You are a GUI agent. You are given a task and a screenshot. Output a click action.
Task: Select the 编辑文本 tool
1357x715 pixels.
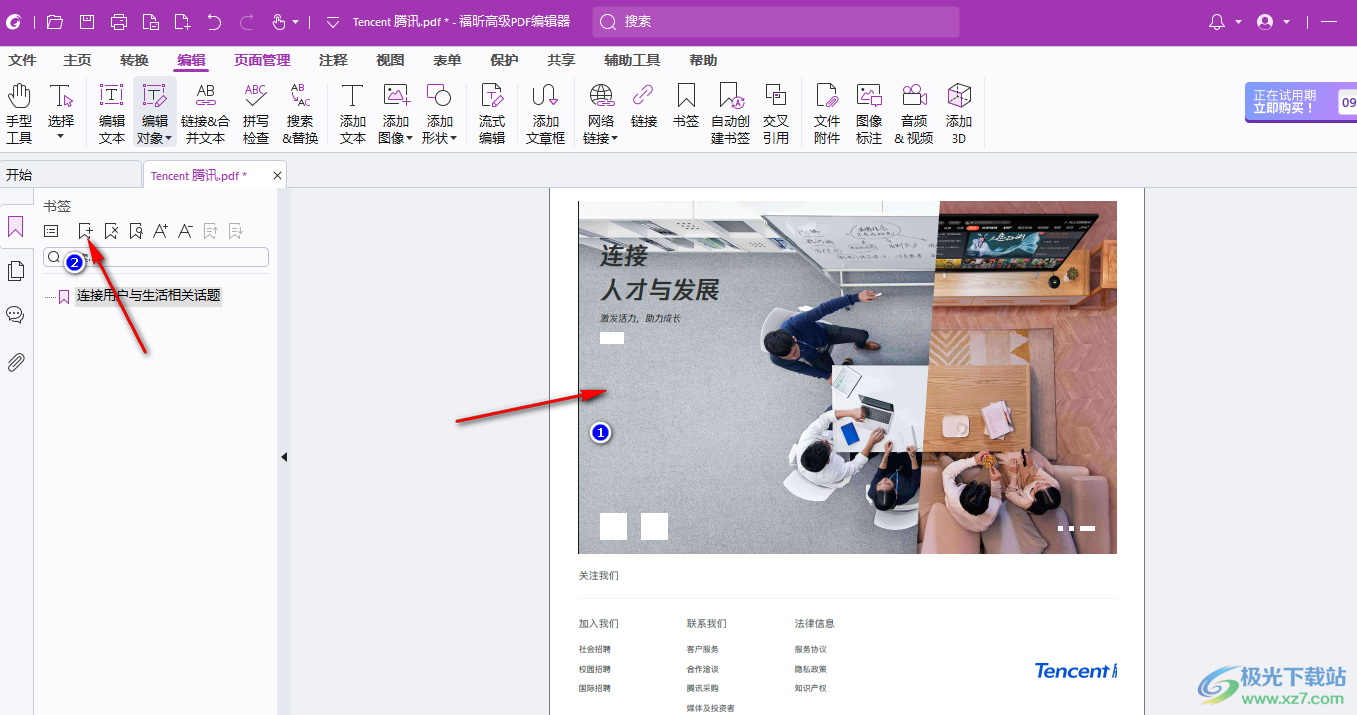click(111, 112)
